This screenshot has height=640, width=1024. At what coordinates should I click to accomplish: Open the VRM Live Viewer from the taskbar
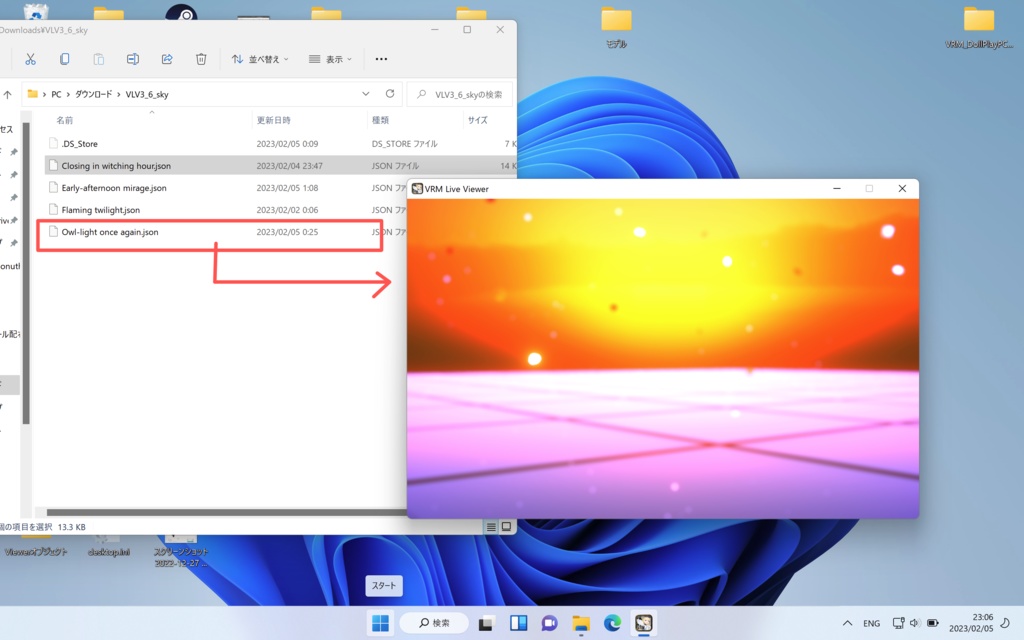point(643,622)
